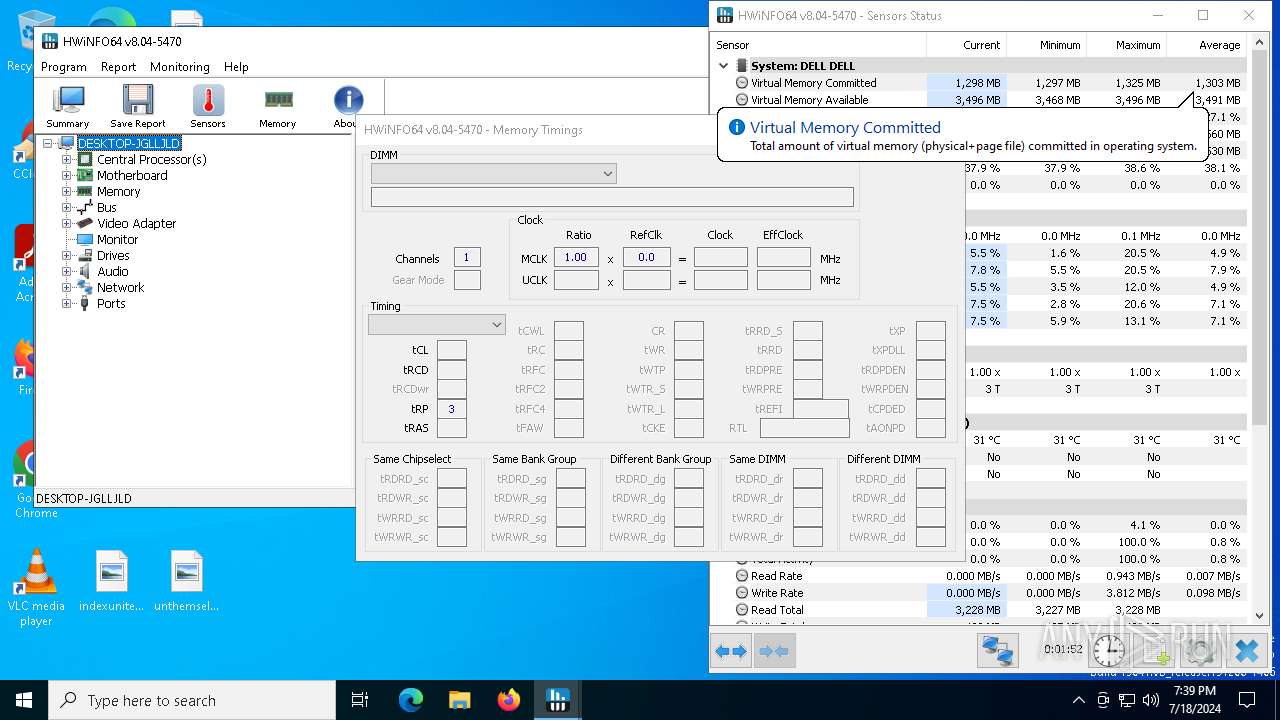Open the DIMM dropdown in Memory Timings
1280x720 pixels.
pyautogui.click(x=493, y=173)
